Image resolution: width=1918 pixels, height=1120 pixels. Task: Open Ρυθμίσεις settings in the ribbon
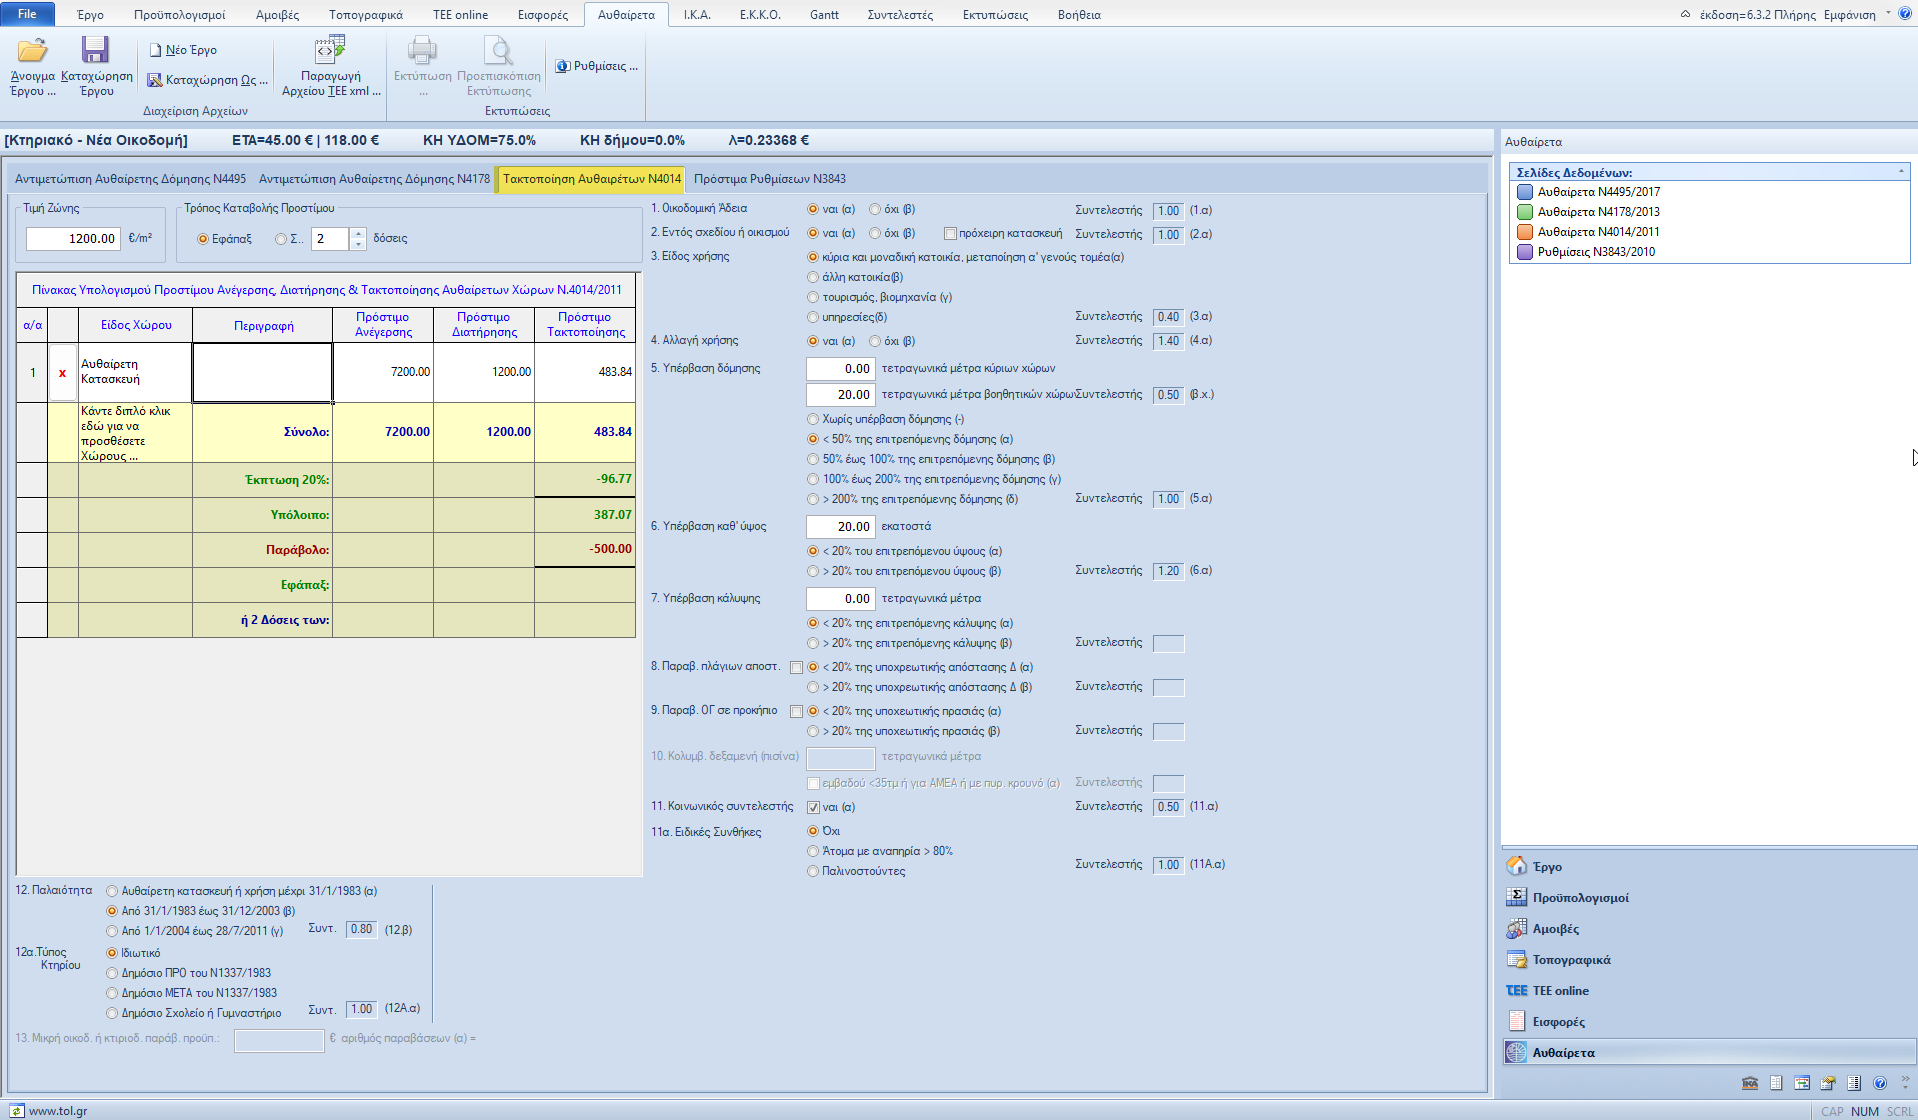point(597,66)
